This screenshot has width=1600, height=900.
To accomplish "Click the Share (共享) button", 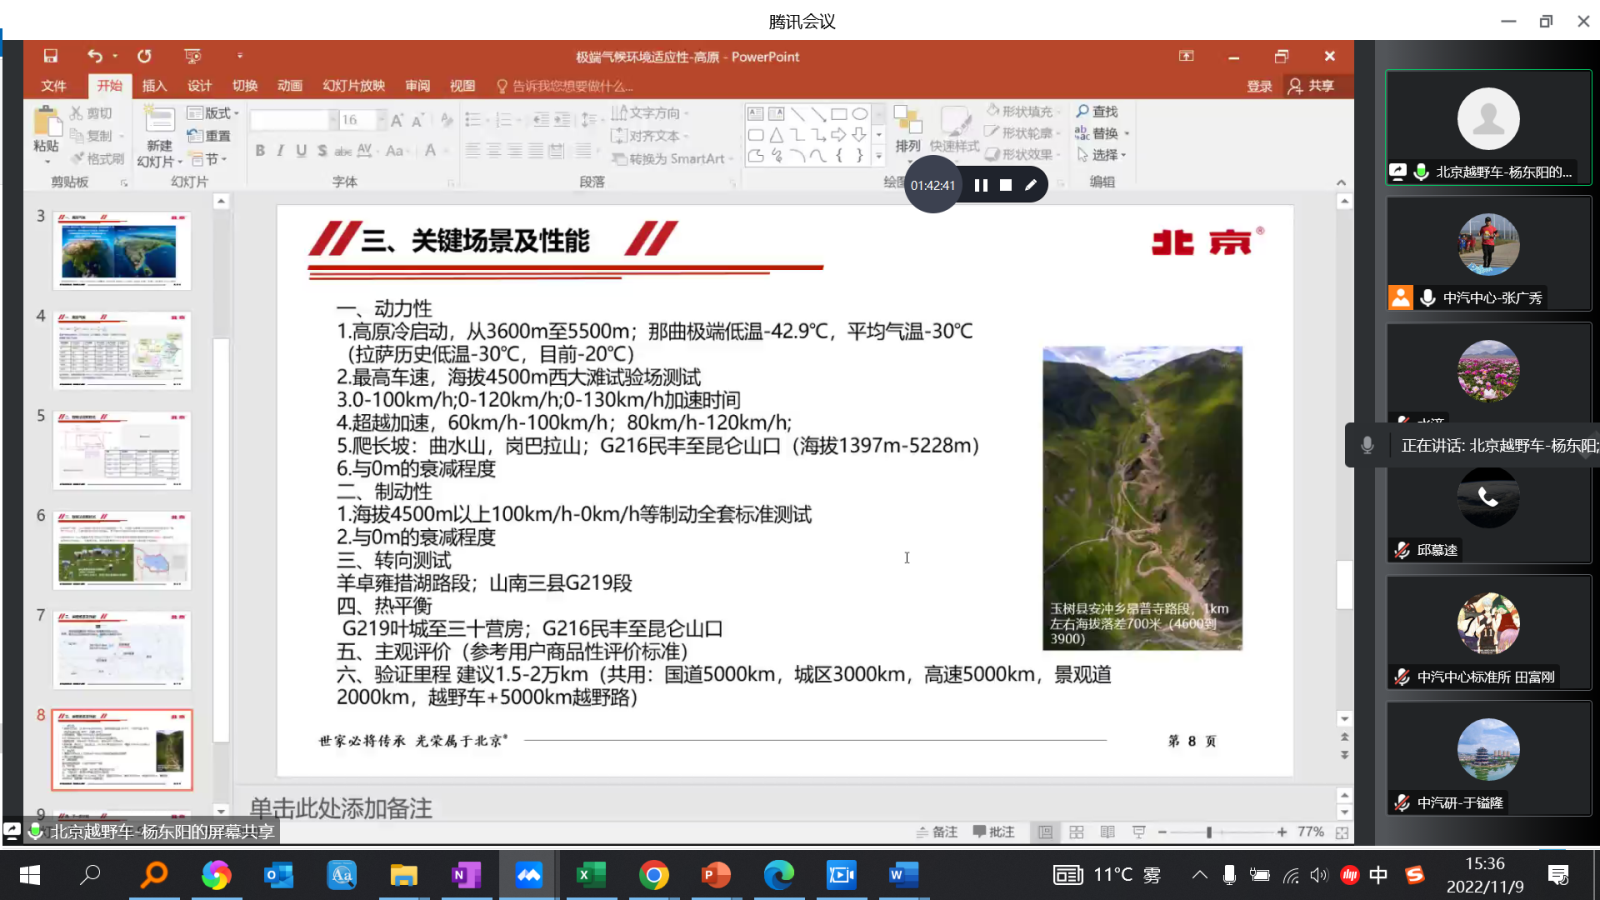I will (x=1311, y=86).
